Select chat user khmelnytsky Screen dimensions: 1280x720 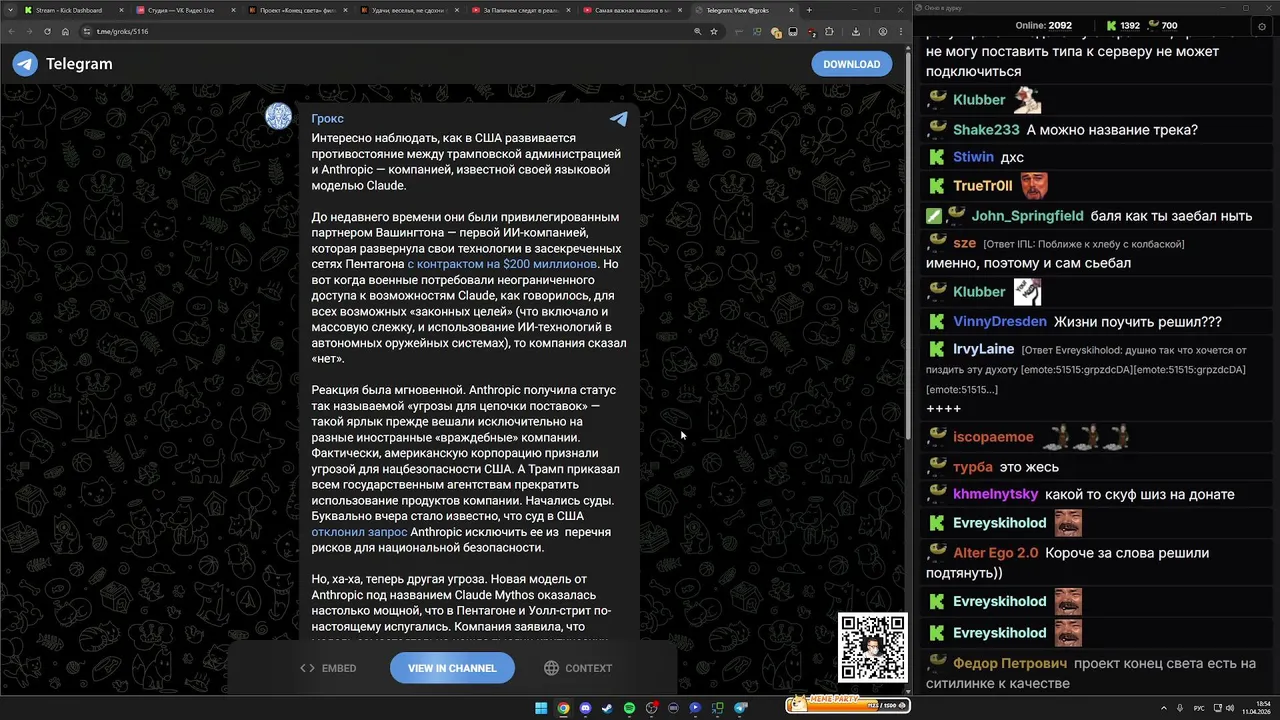[994, 494]
